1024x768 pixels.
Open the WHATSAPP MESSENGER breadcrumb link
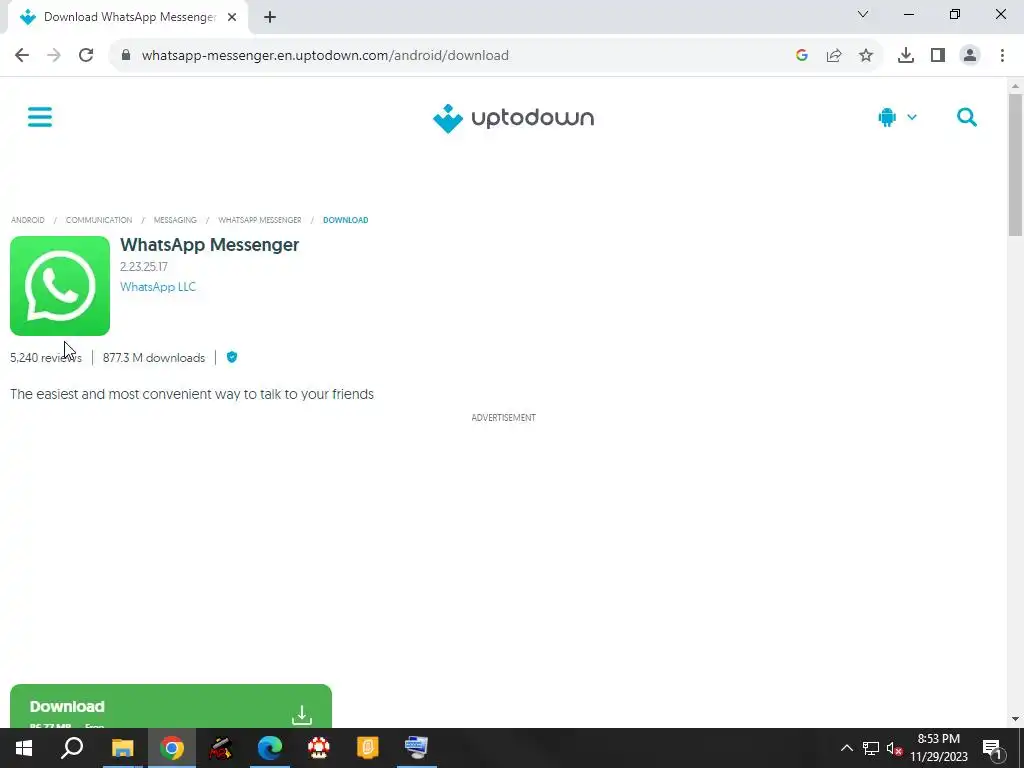[x=260, y=220]
